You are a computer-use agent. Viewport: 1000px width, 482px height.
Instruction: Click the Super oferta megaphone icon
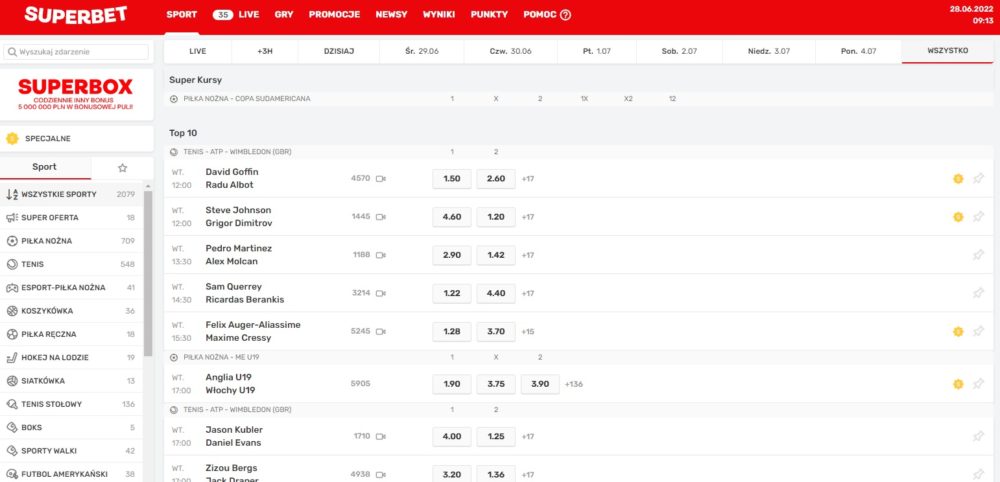[11, 217]
